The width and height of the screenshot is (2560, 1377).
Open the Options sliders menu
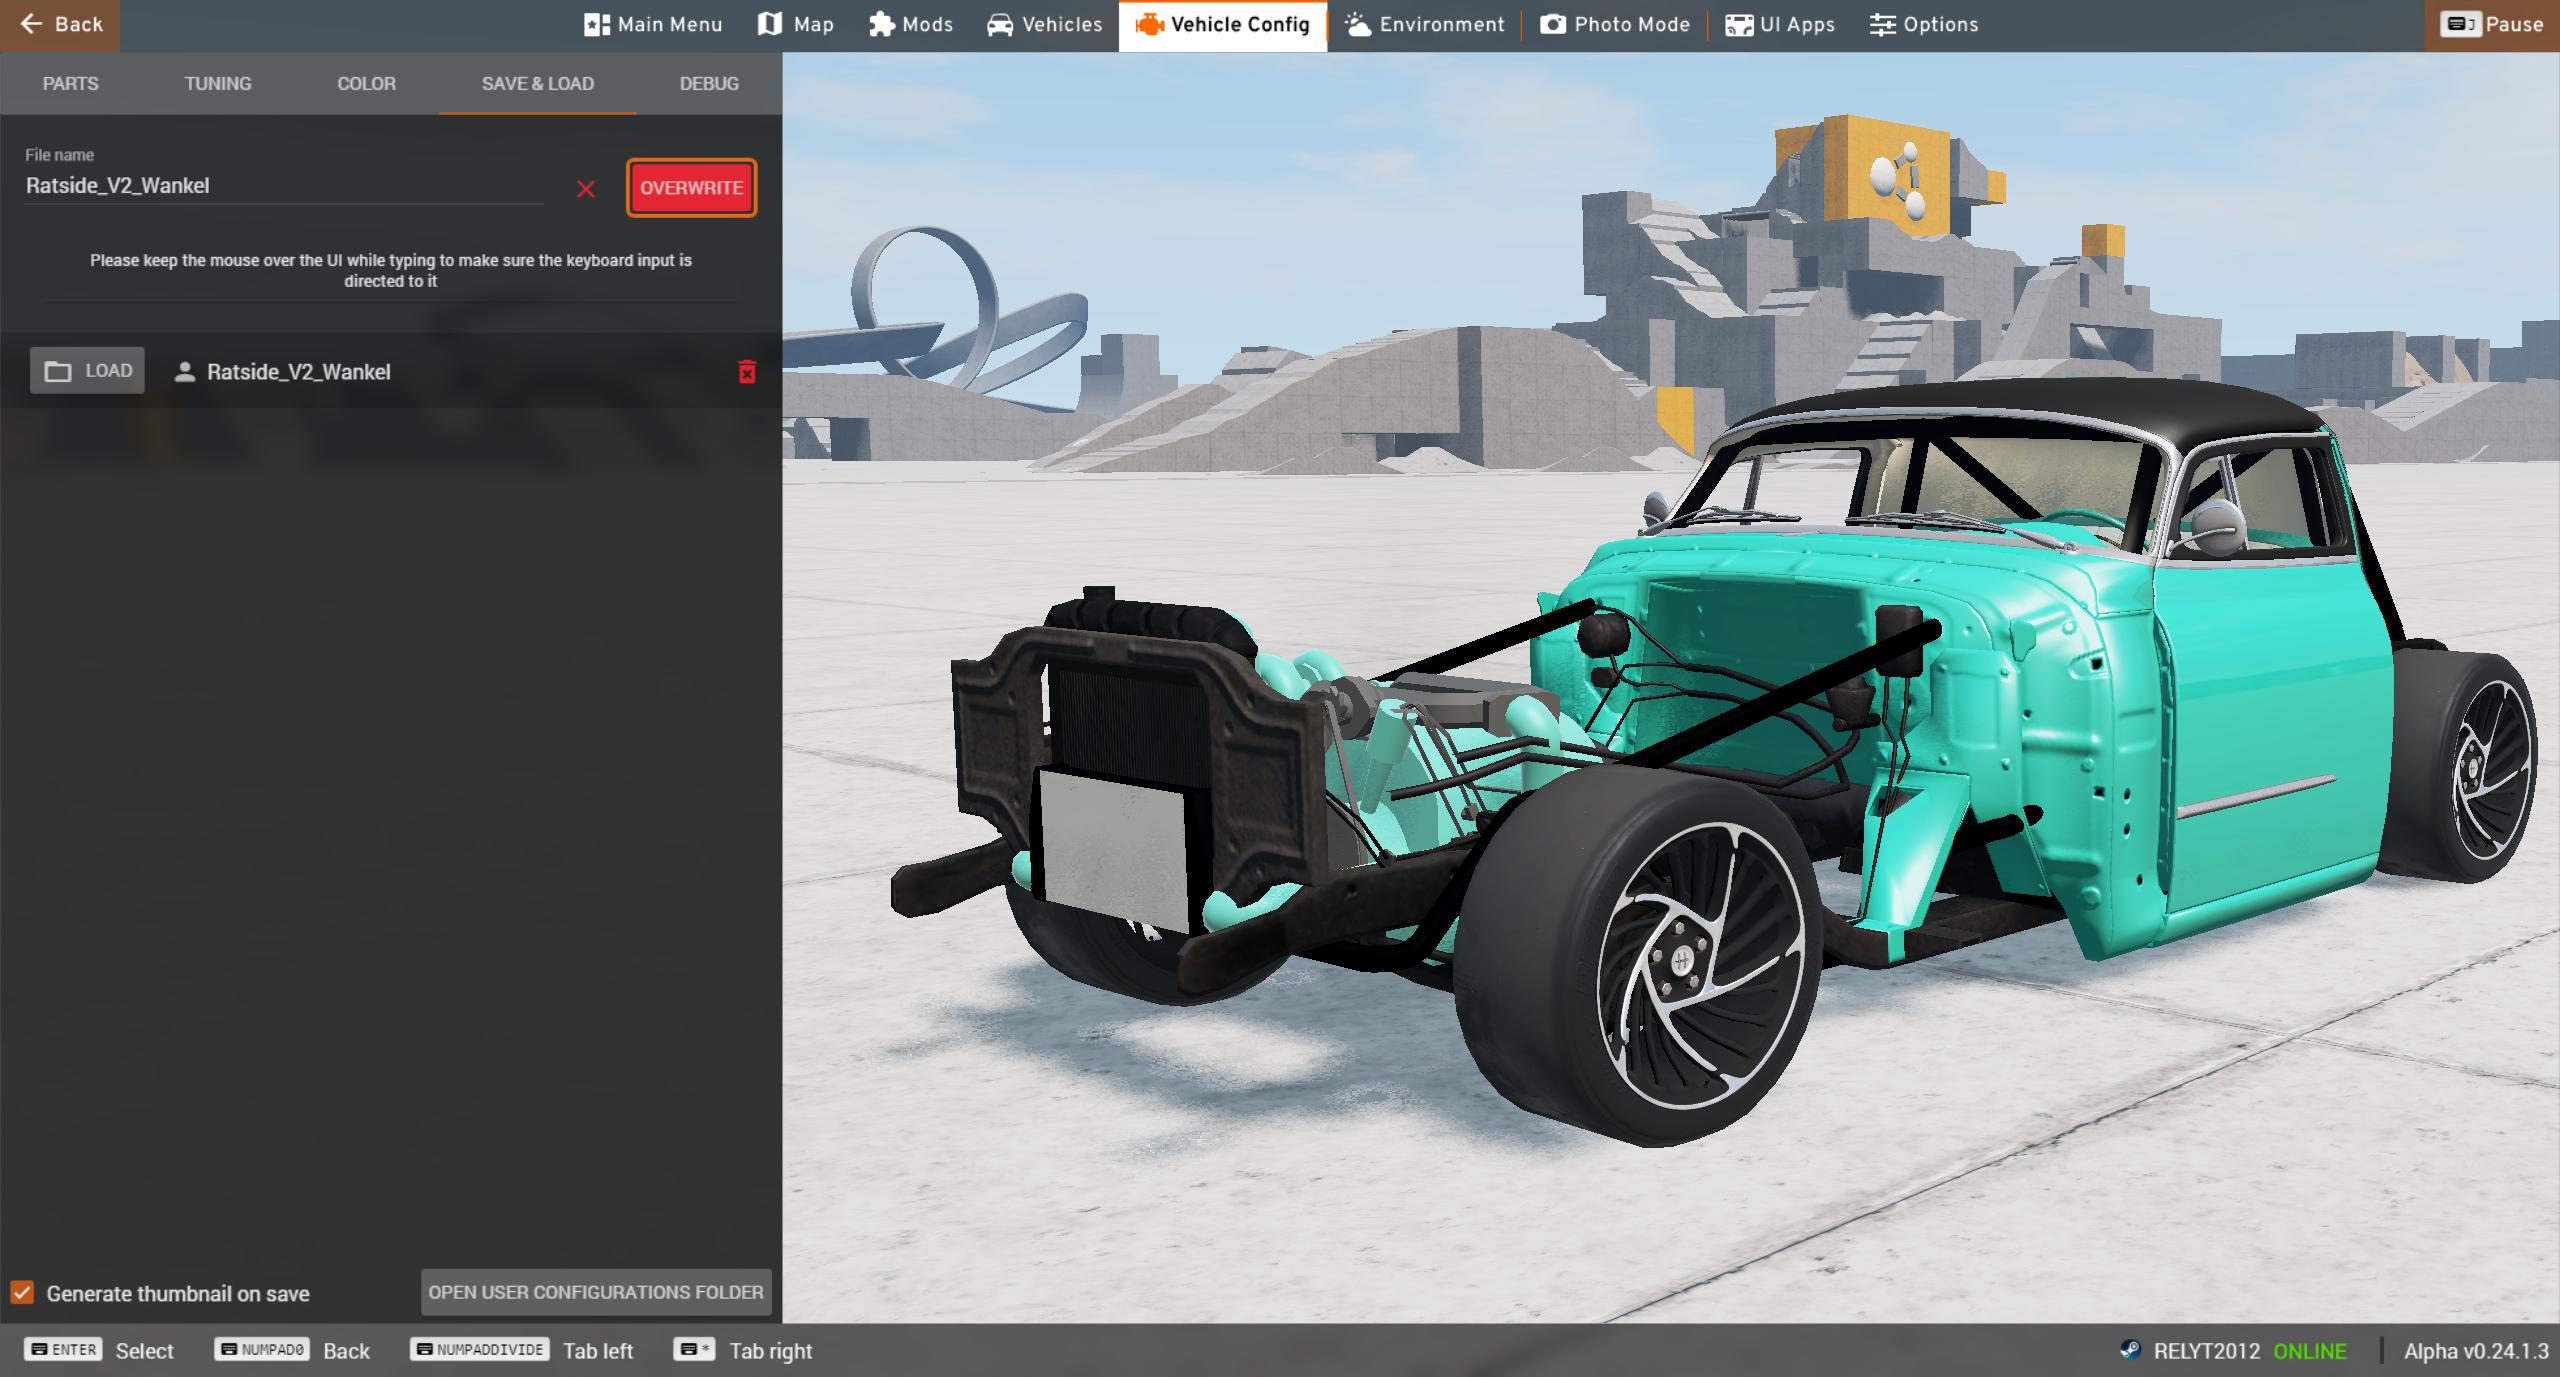[1924, 25]
